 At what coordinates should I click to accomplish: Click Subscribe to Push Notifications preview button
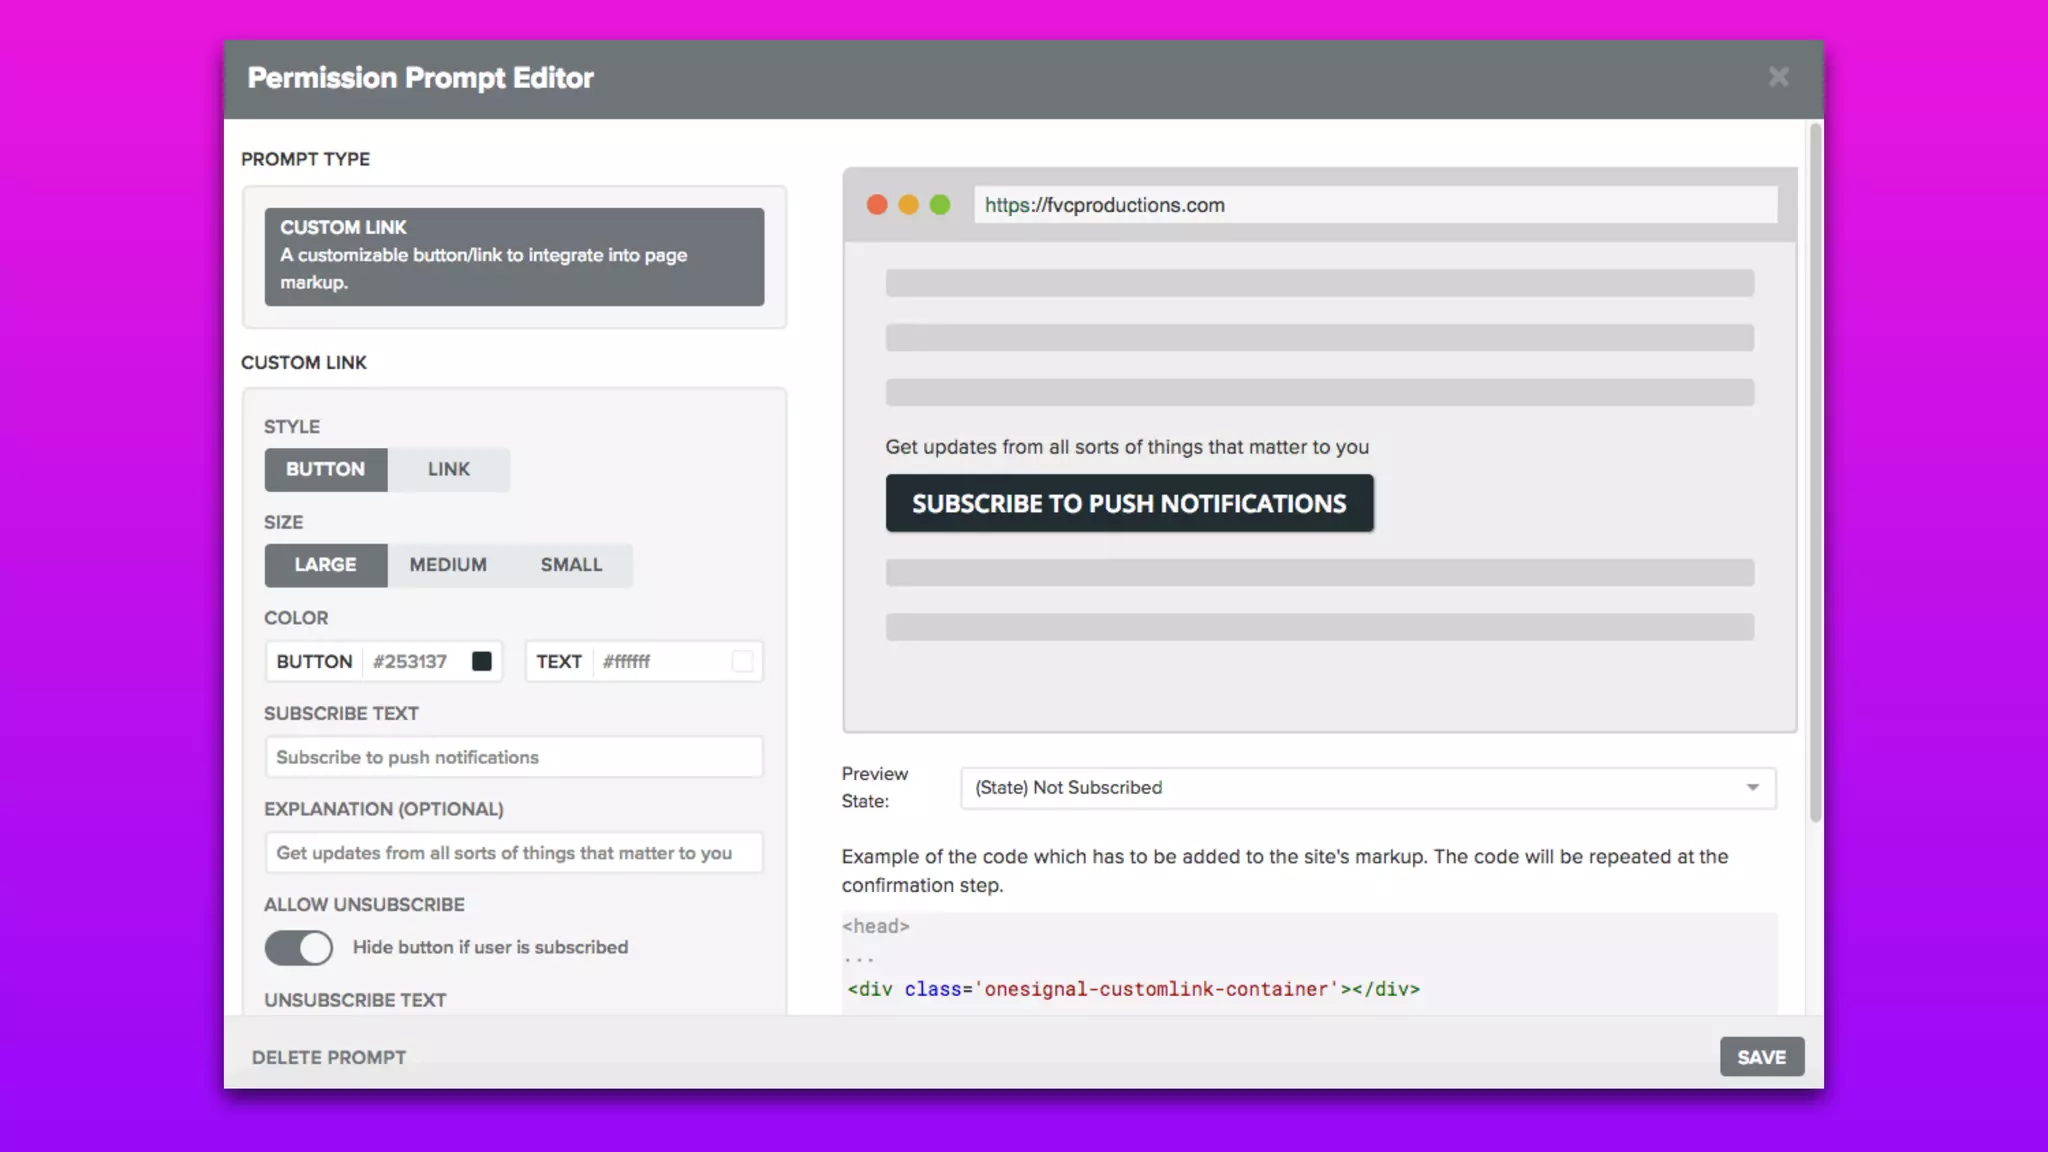(x=1129, y=503)
